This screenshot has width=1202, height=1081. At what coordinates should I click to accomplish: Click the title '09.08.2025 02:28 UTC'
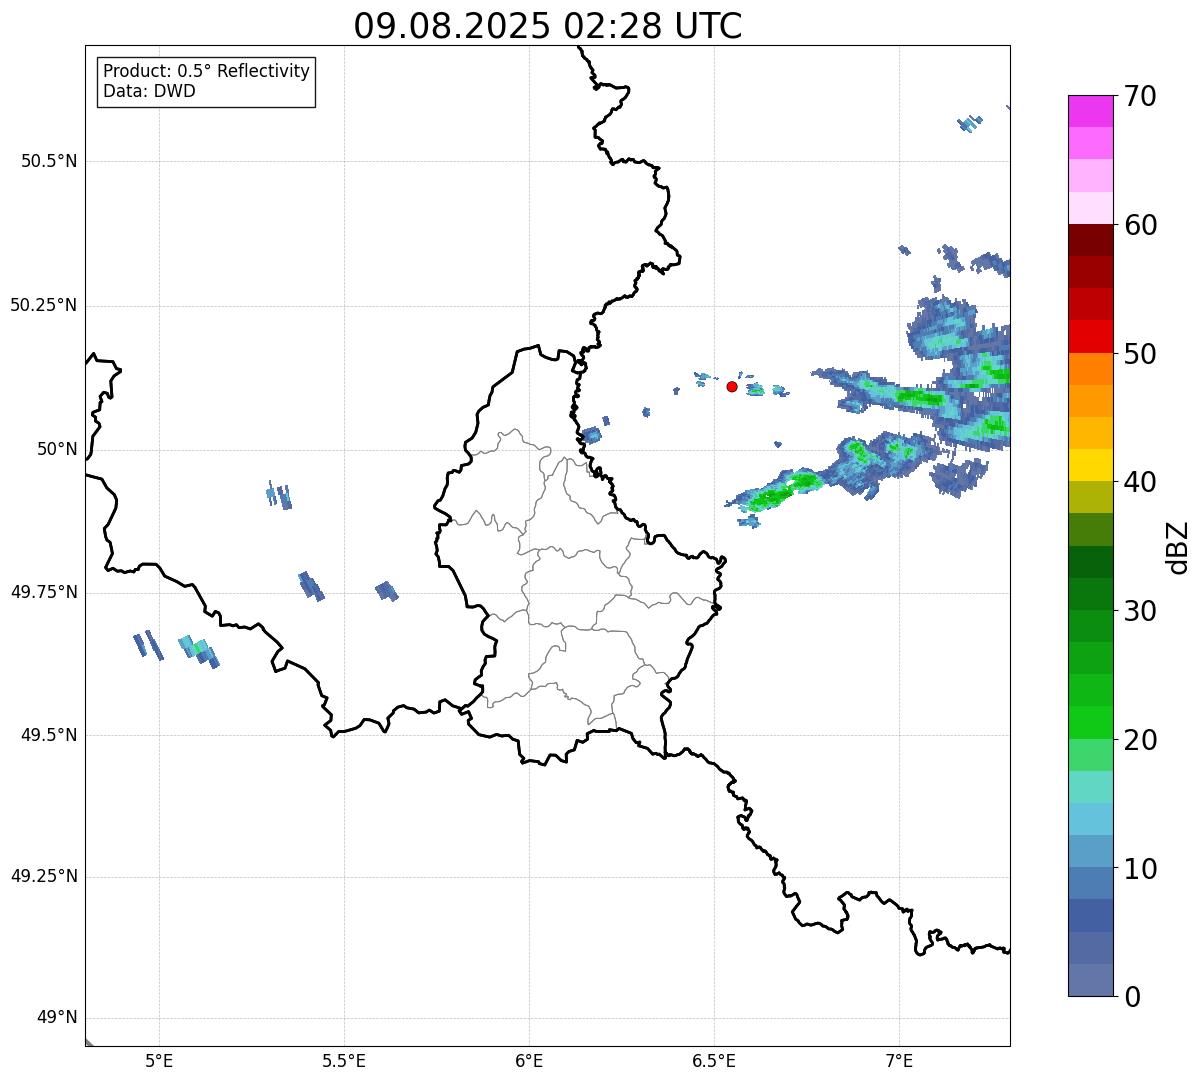click(x=548, y=26)
